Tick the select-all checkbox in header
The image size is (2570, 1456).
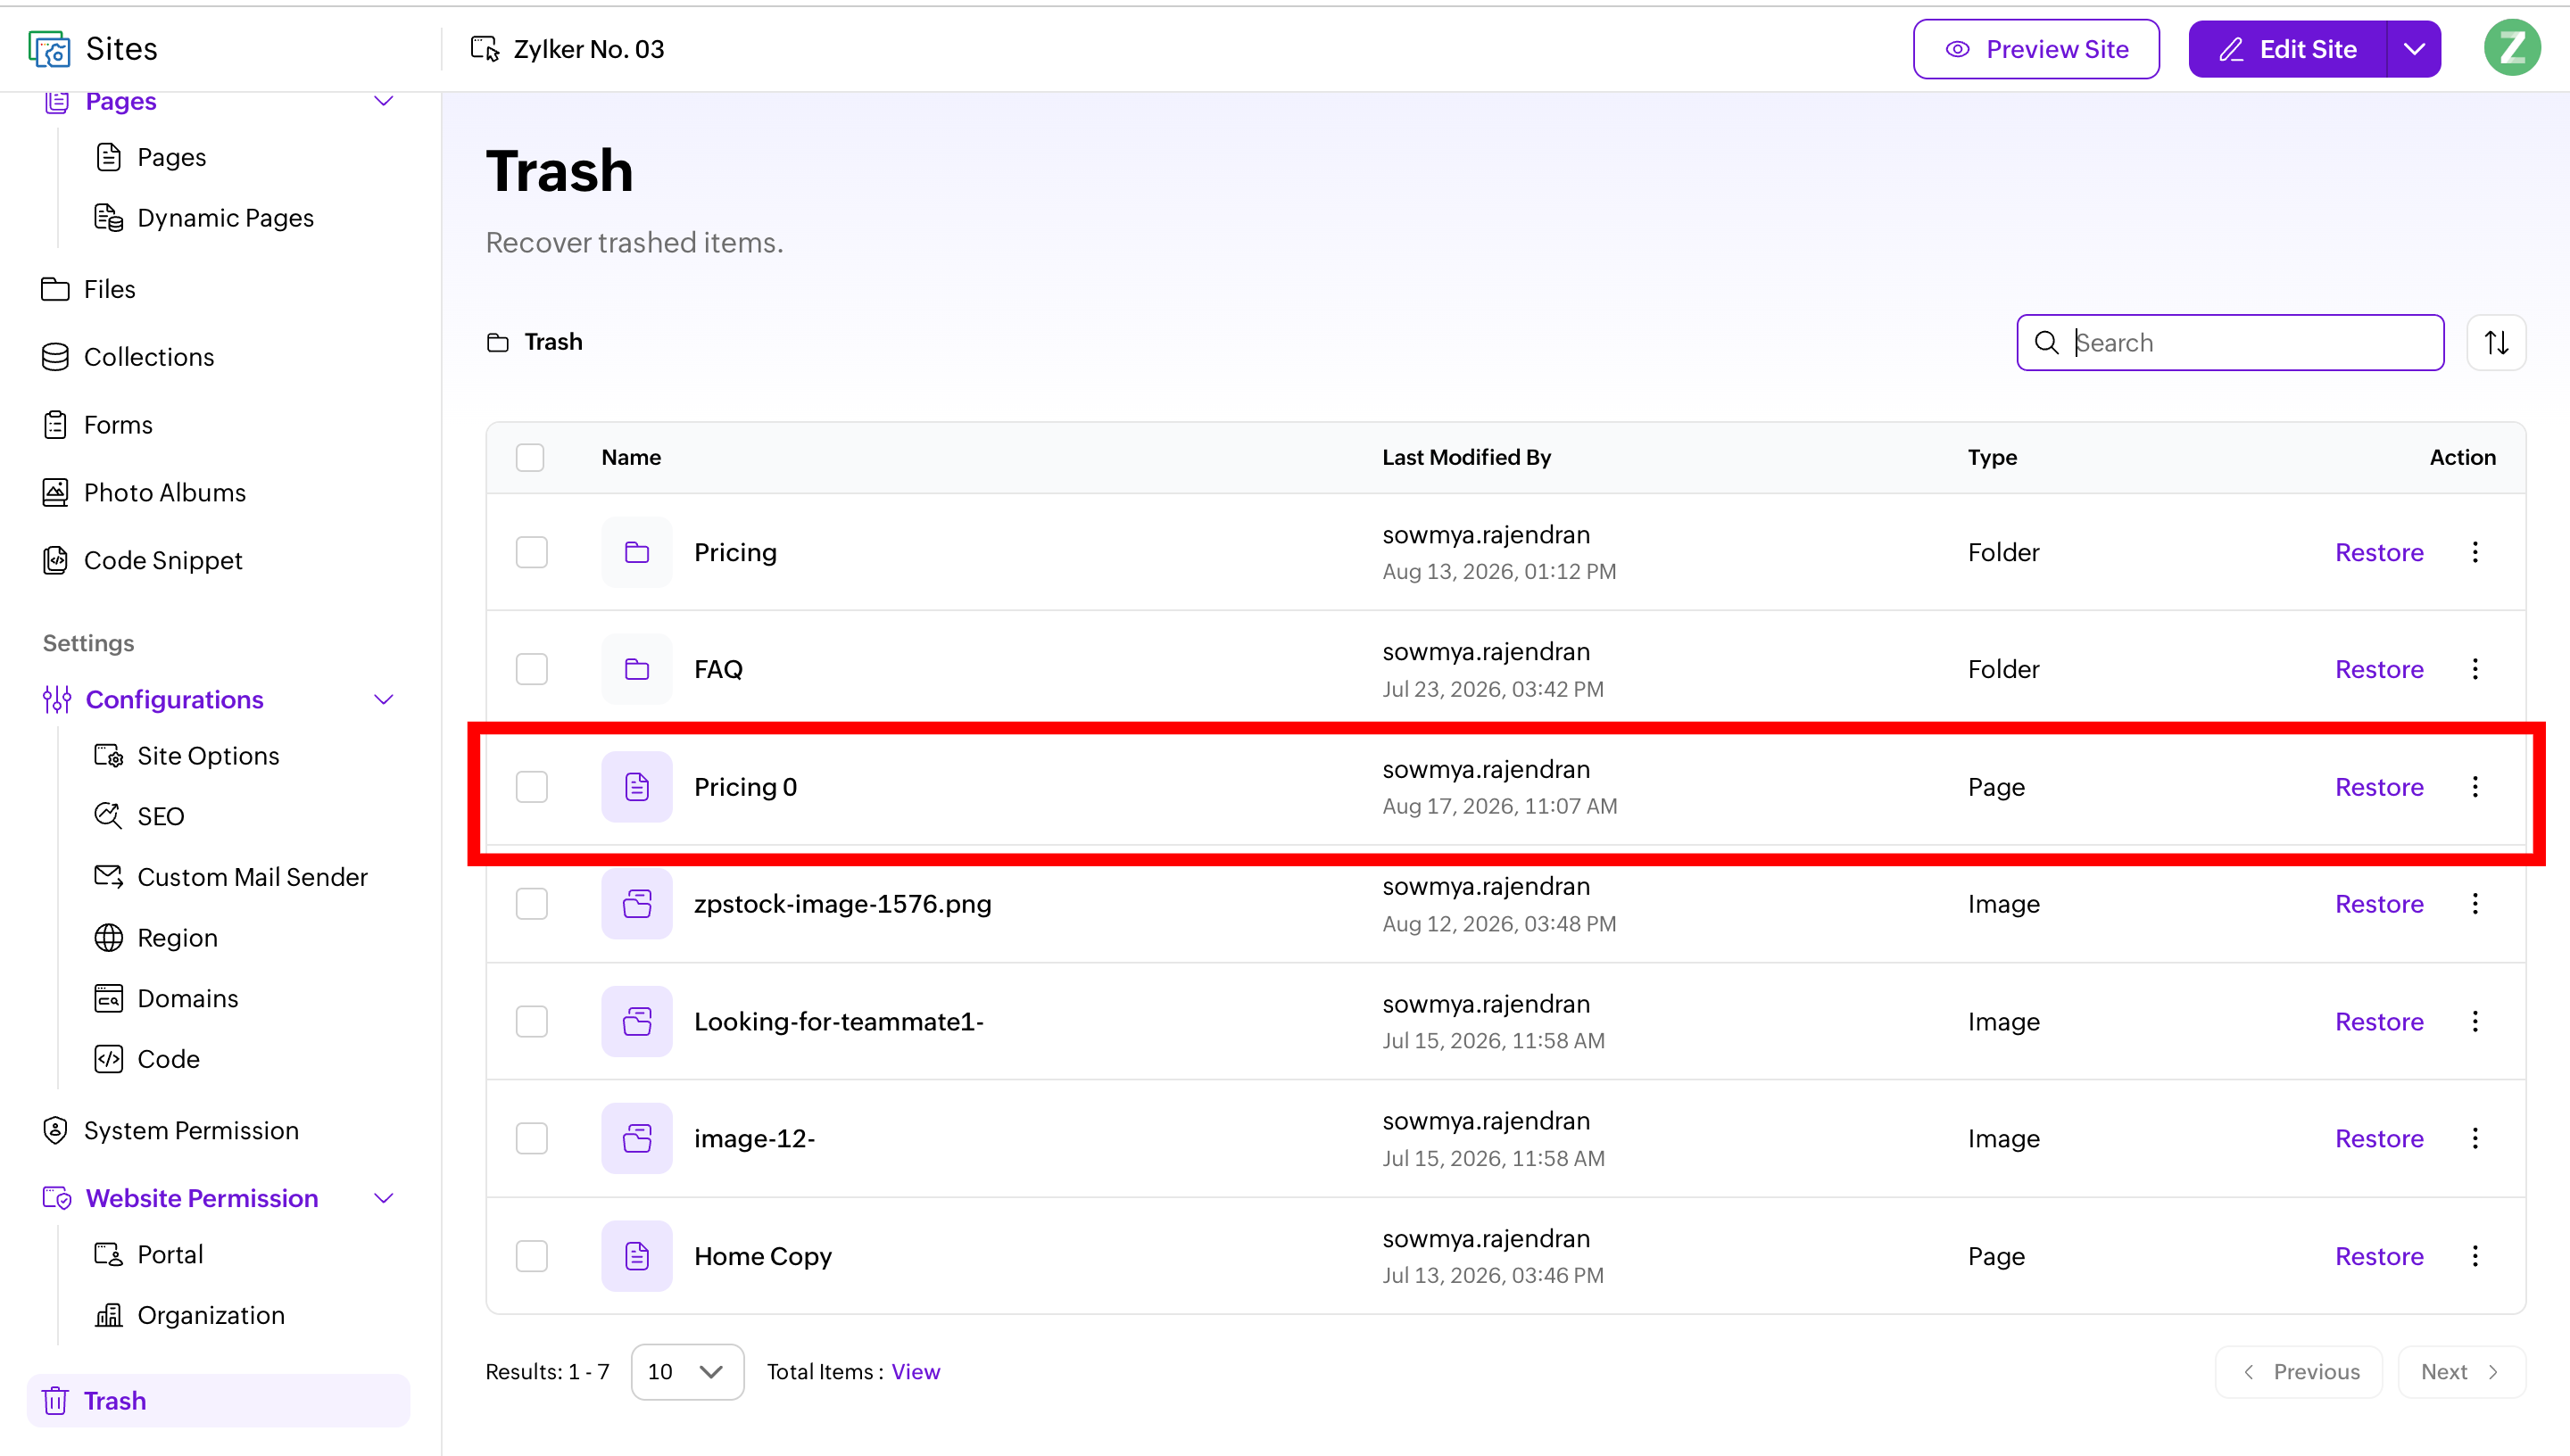click(530, 457)
